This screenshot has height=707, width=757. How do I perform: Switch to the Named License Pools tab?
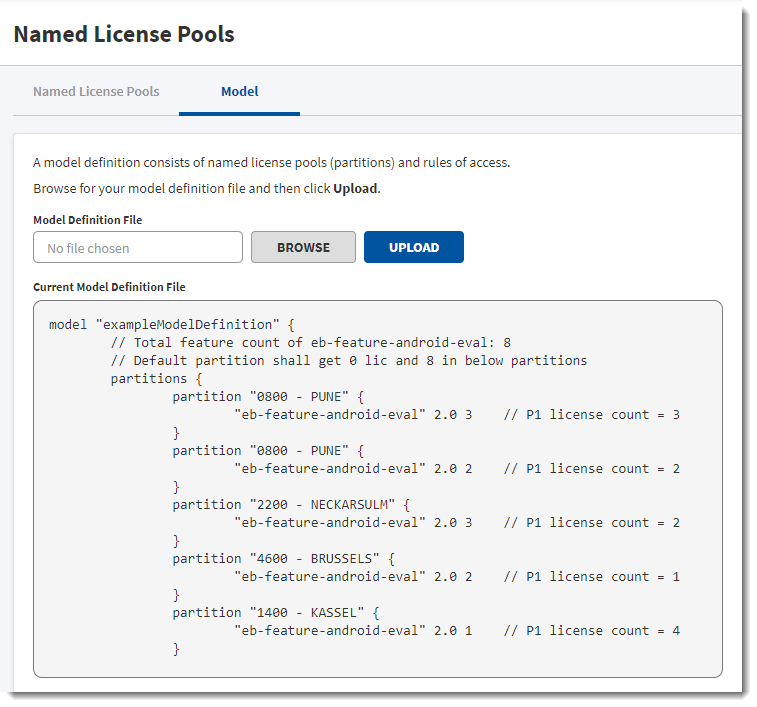96,91
